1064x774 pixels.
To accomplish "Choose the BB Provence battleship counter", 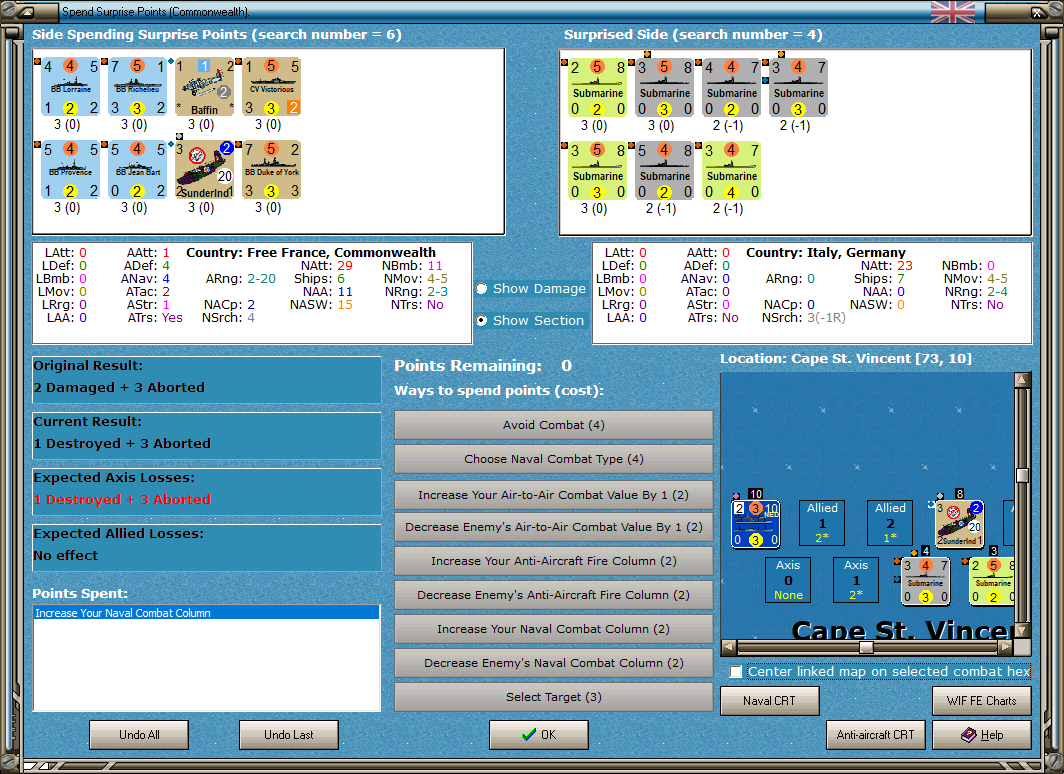I will click(71, 170).
